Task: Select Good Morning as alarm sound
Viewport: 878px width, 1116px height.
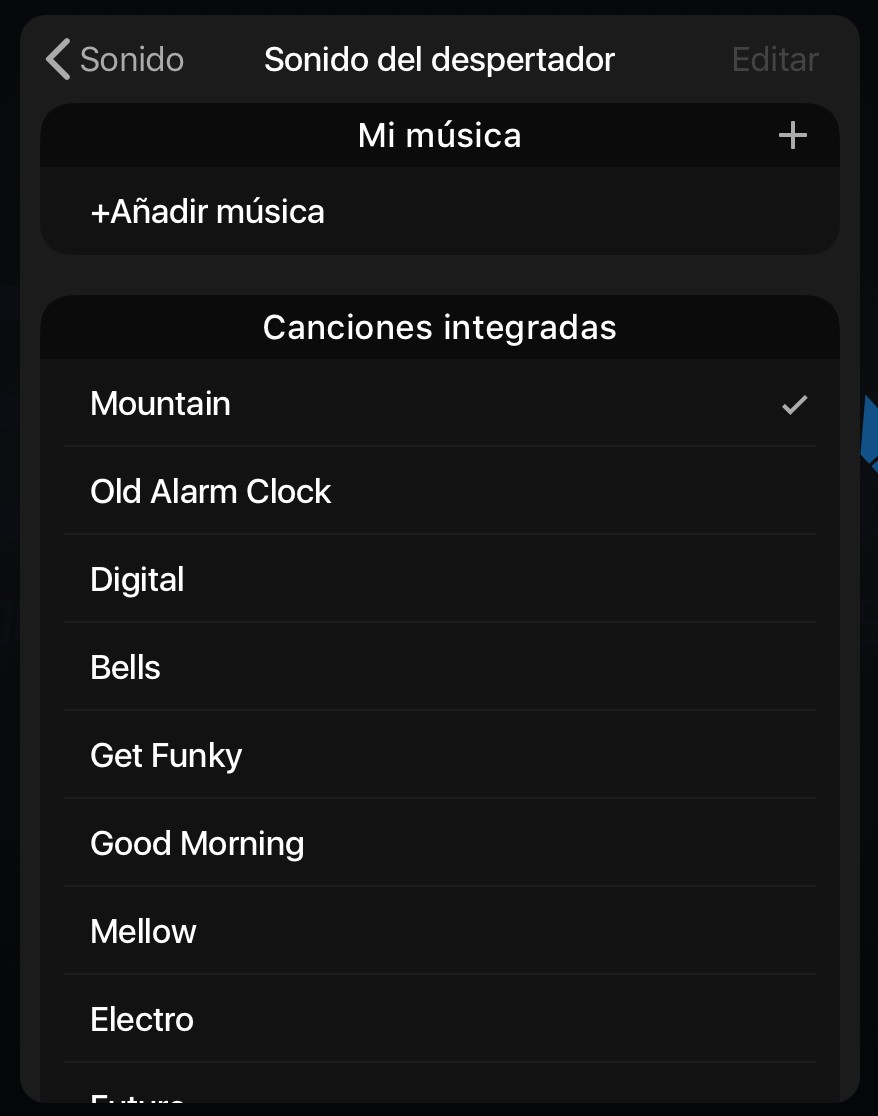Action: (x=197, y=844)
